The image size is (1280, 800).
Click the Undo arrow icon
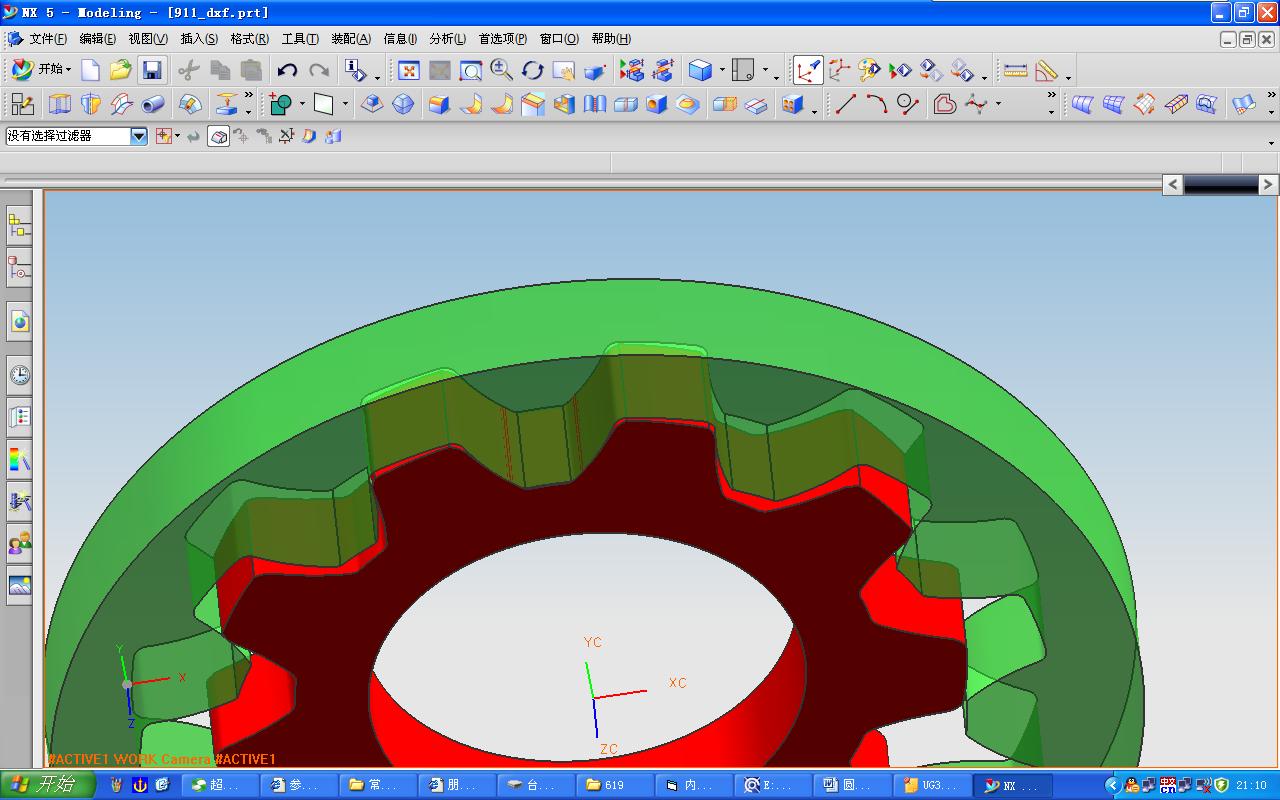coord(288,70)
